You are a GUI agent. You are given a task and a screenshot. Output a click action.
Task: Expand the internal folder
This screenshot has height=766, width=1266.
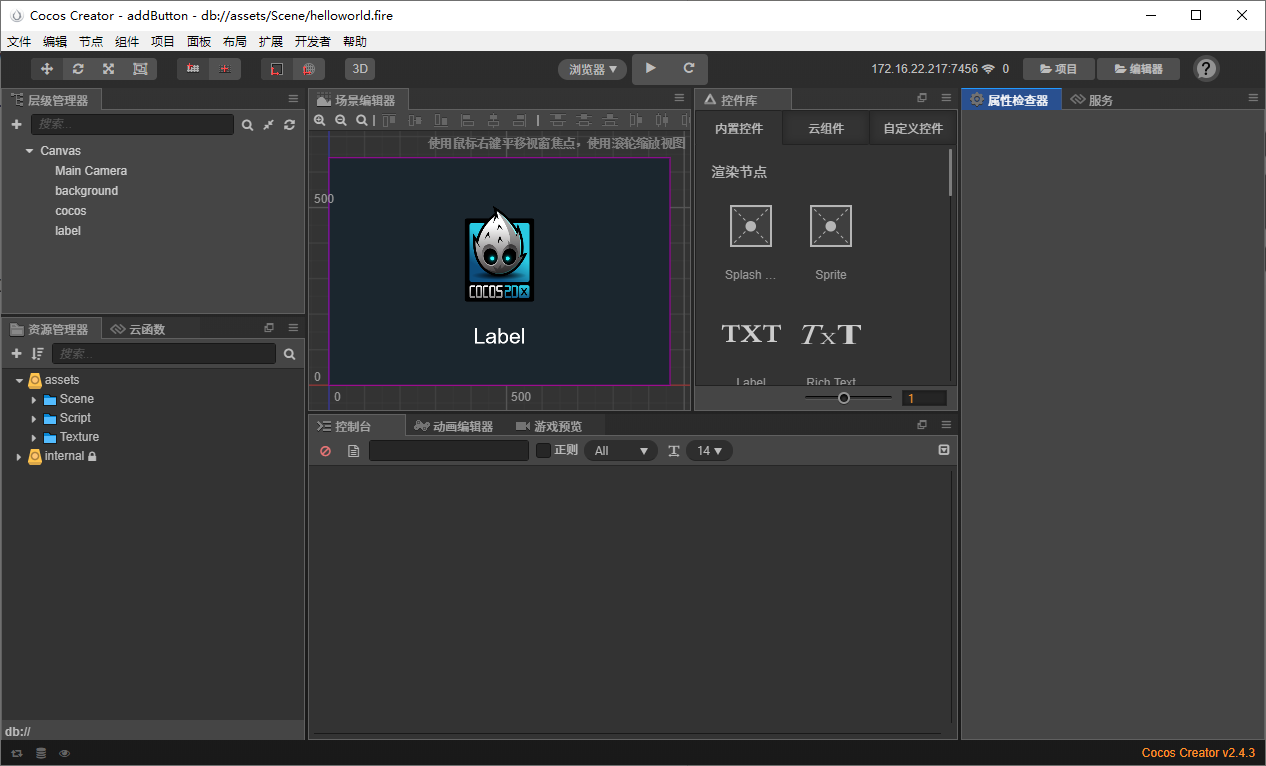tap(19, 456)
